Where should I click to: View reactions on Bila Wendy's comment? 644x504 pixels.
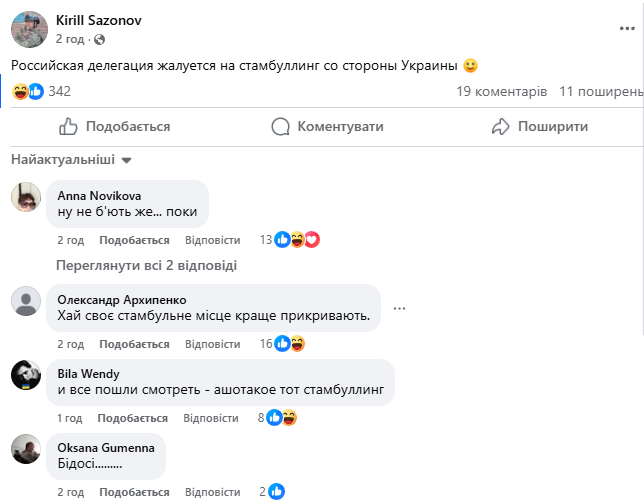click(281, 418)
